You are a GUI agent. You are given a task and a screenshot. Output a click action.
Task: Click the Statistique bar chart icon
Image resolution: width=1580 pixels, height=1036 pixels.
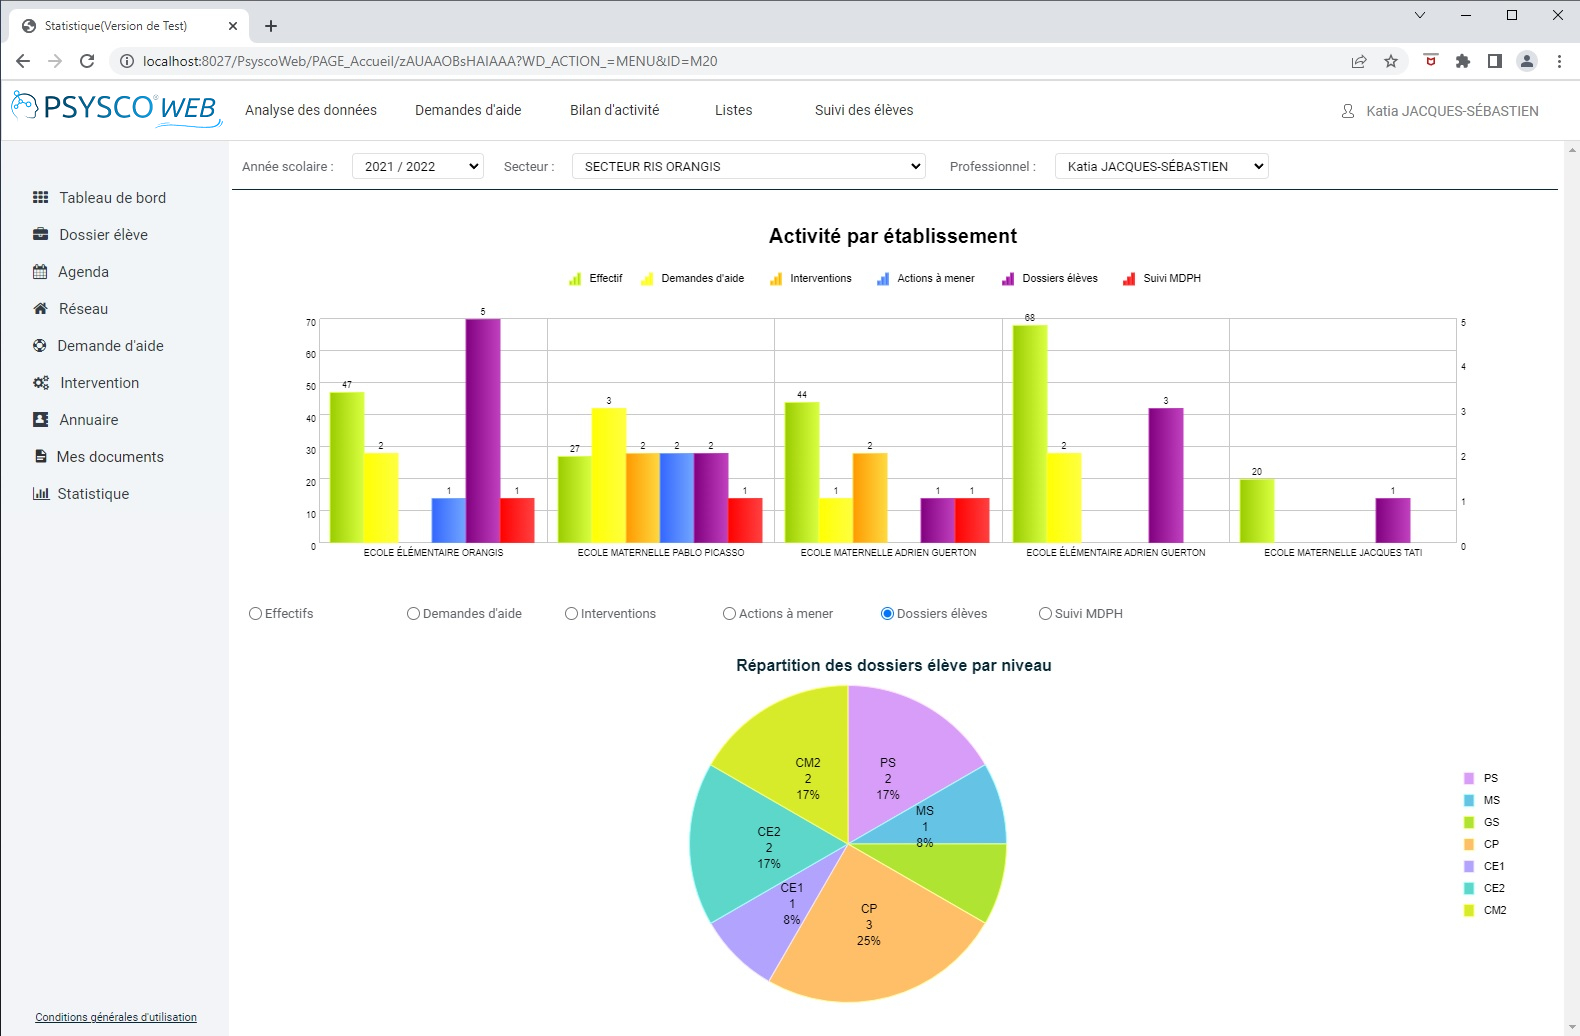click(x=40, y=494)
